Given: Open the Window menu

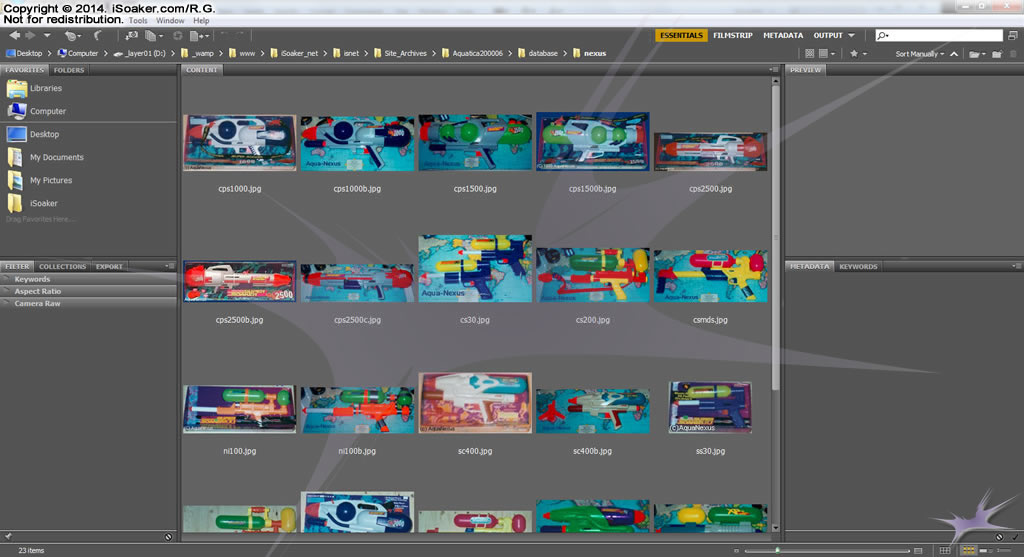Looking at the screenshot, I should click(170, 21).
